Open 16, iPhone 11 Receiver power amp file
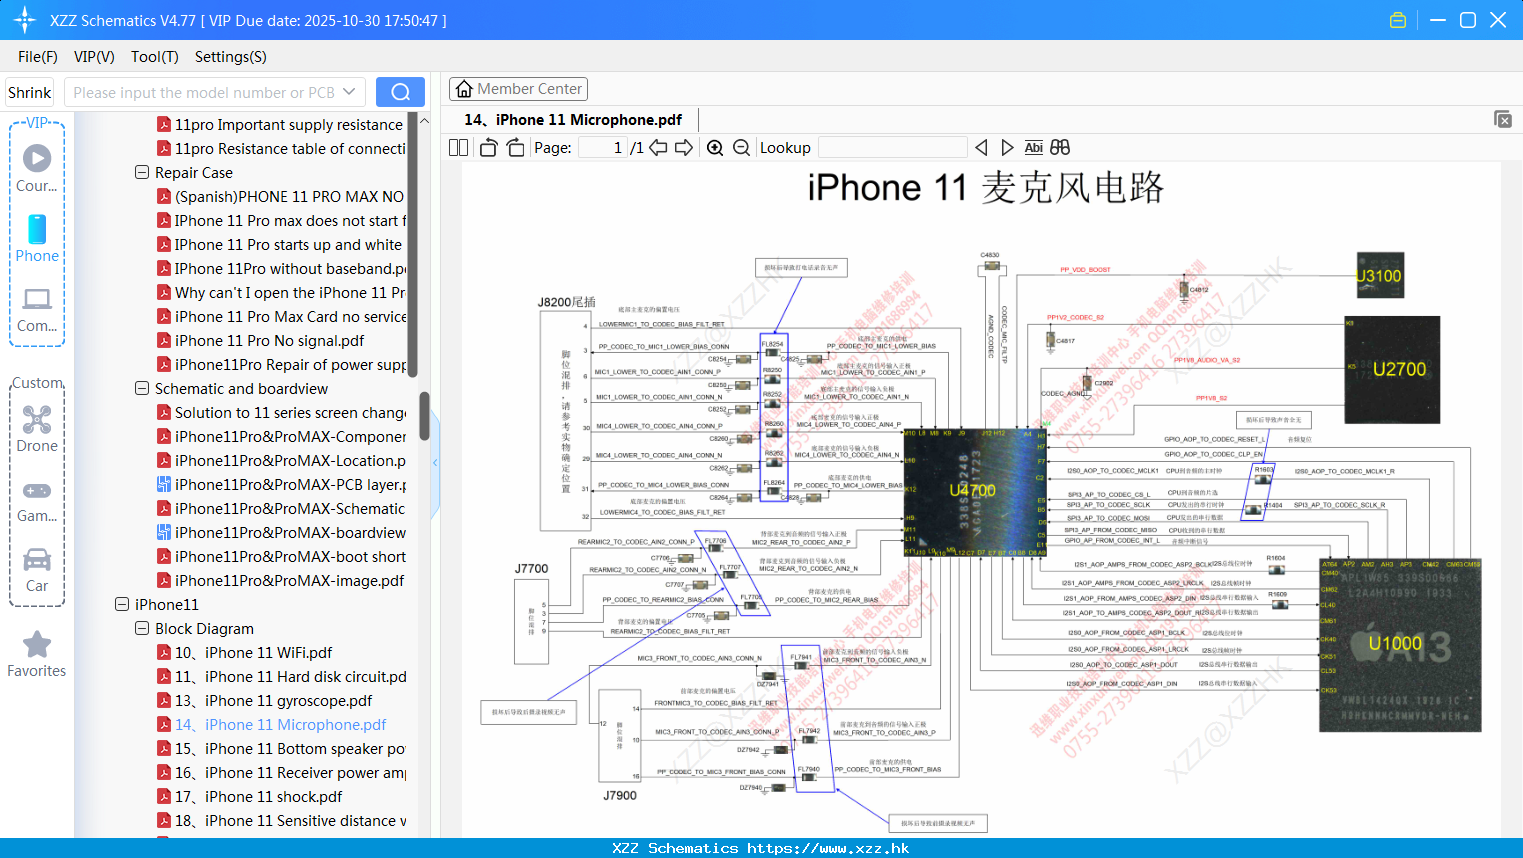1523x858 pixels. (281, 772)
